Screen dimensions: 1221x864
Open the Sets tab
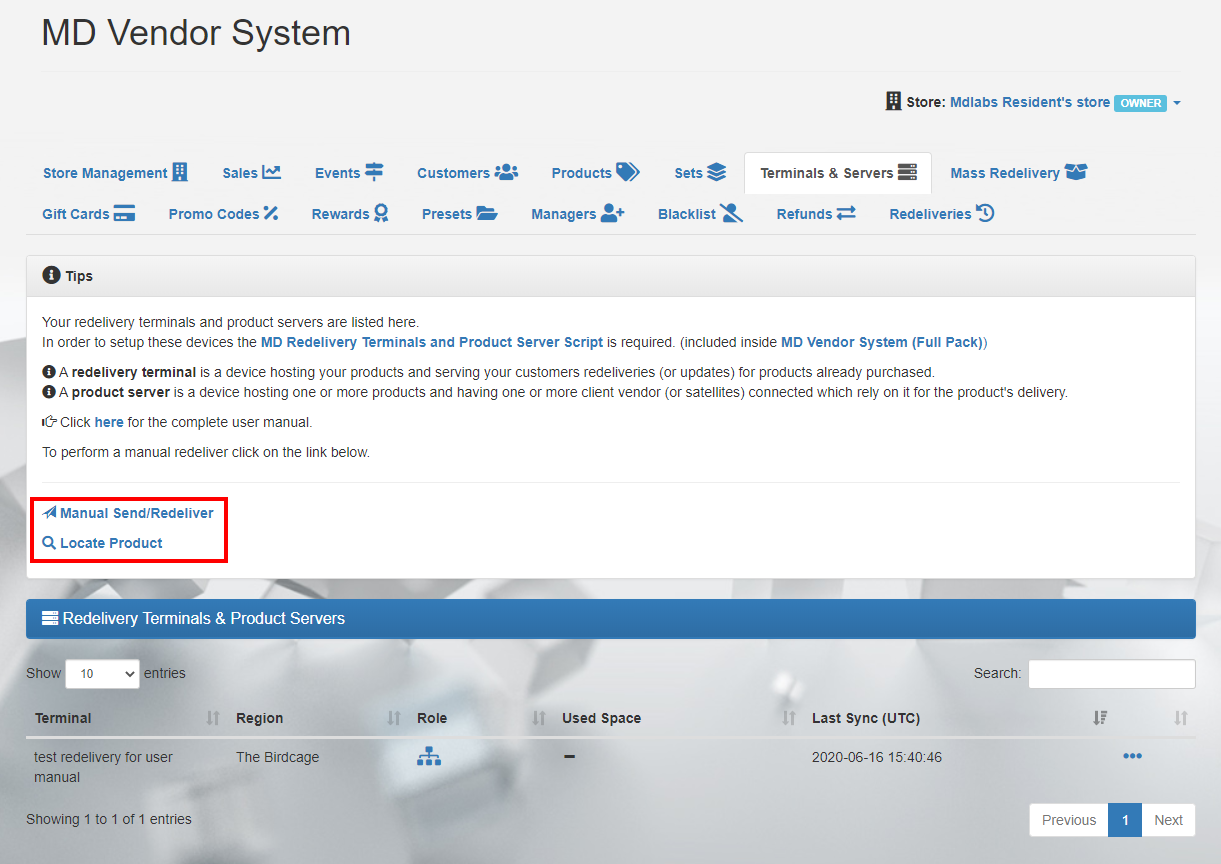700,173
